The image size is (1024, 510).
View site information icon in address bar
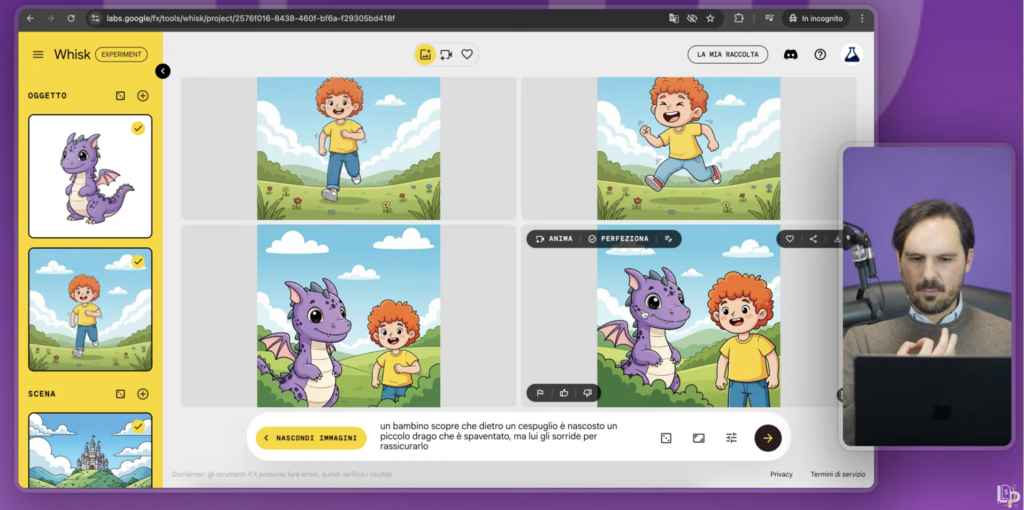[96, 18]
